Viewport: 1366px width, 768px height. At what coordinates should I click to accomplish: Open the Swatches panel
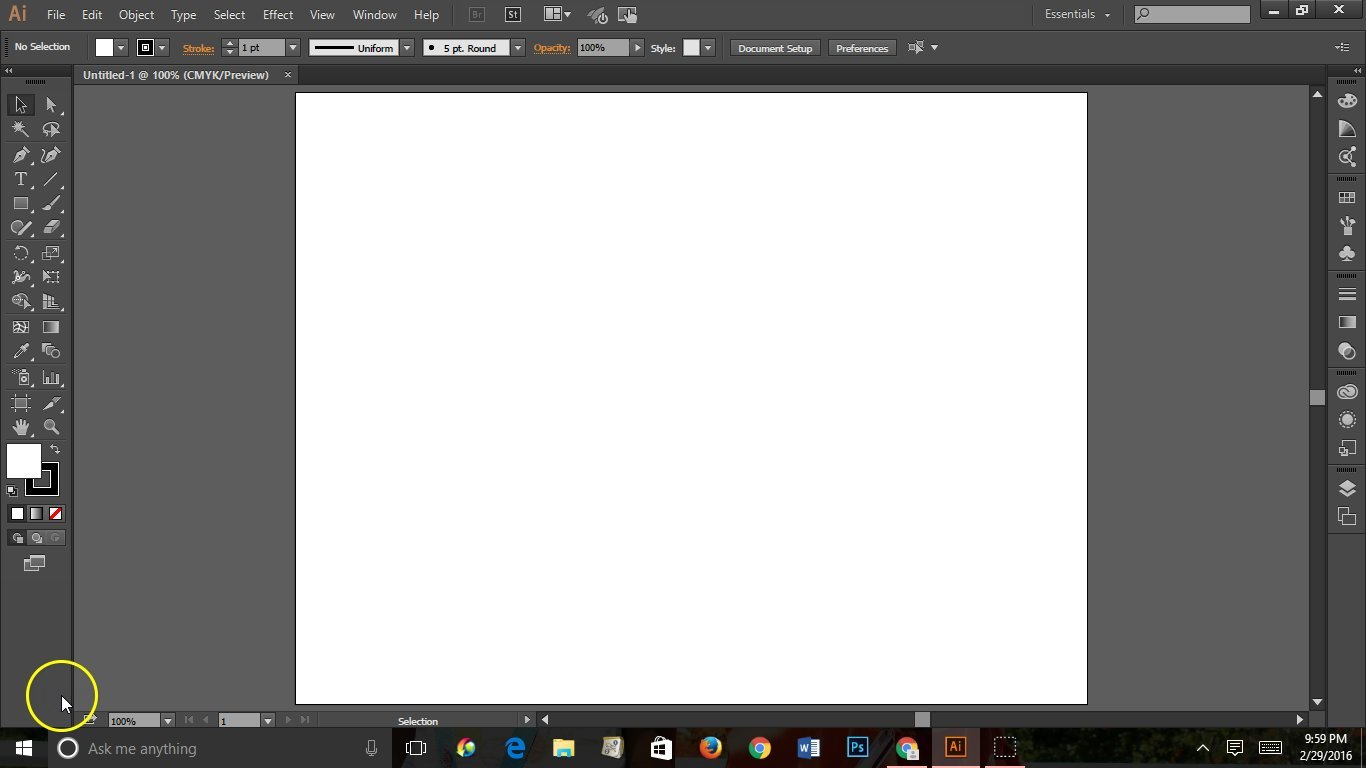pyautogui.click(x=1347, y=197)
